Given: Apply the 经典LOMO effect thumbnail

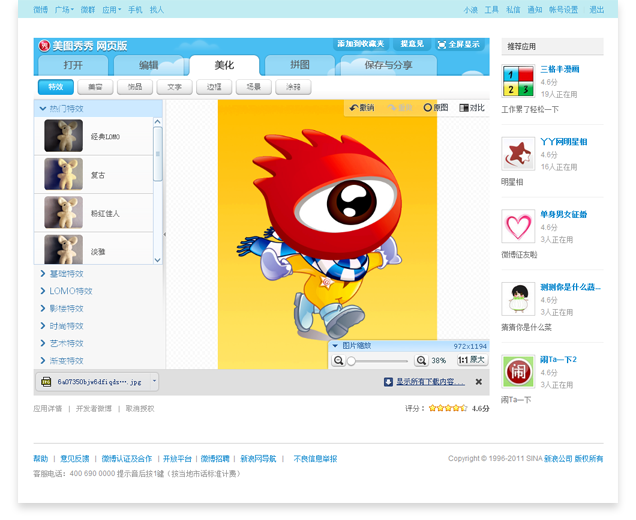Looking at the screenshot, I should coord(63,135).
